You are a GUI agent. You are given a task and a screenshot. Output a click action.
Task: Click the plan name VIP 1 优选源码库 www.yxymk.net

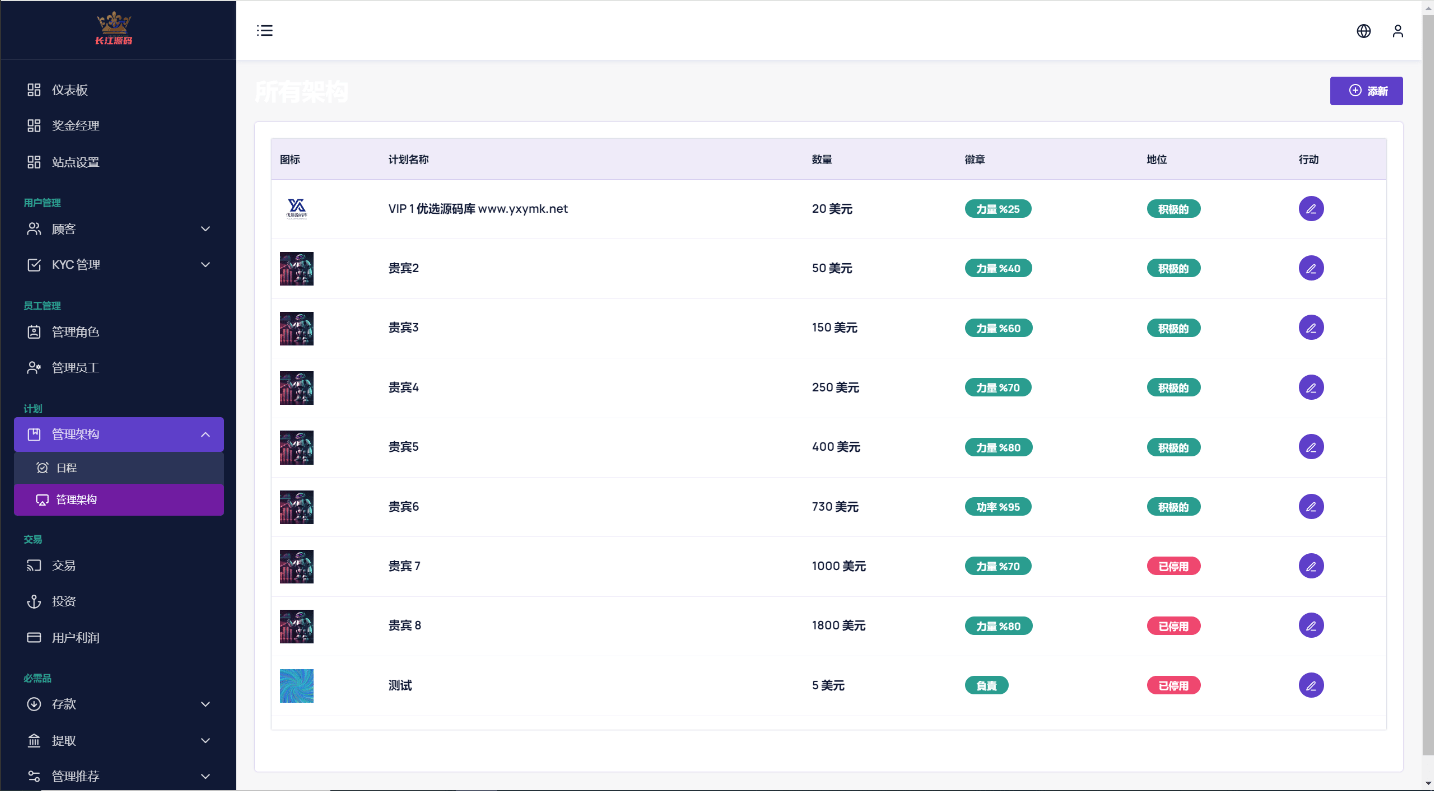(478, 209)
